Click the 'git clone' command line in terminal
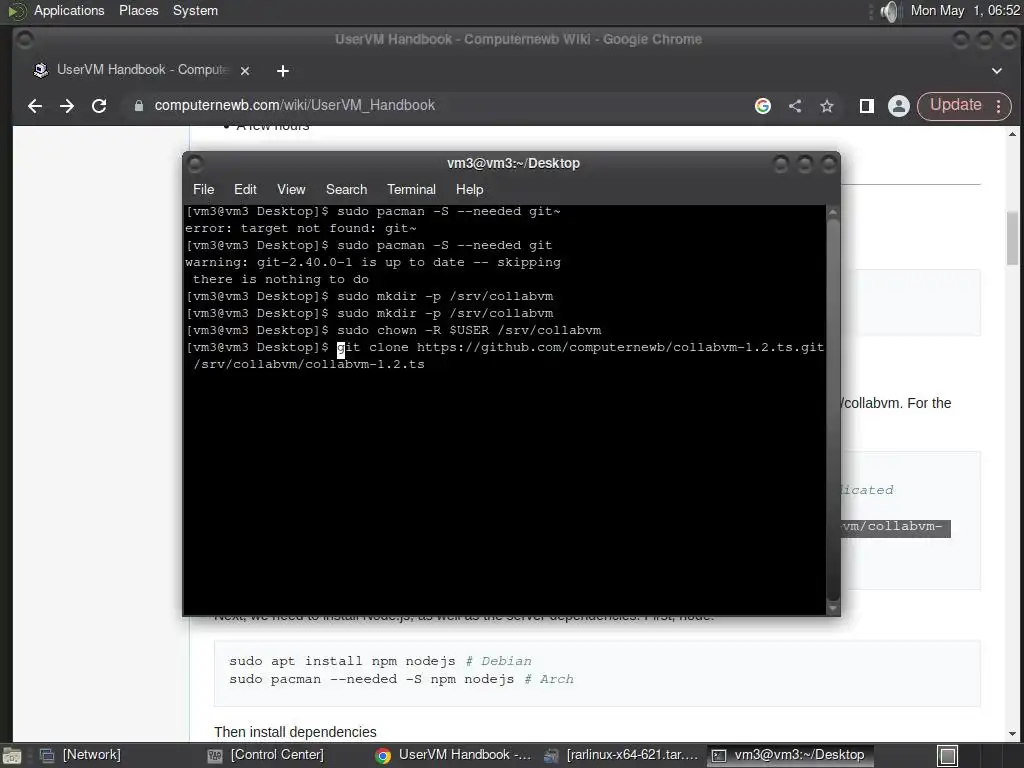Image resolution: width=1024 pixels, height=768 pixels. point(505,355)
